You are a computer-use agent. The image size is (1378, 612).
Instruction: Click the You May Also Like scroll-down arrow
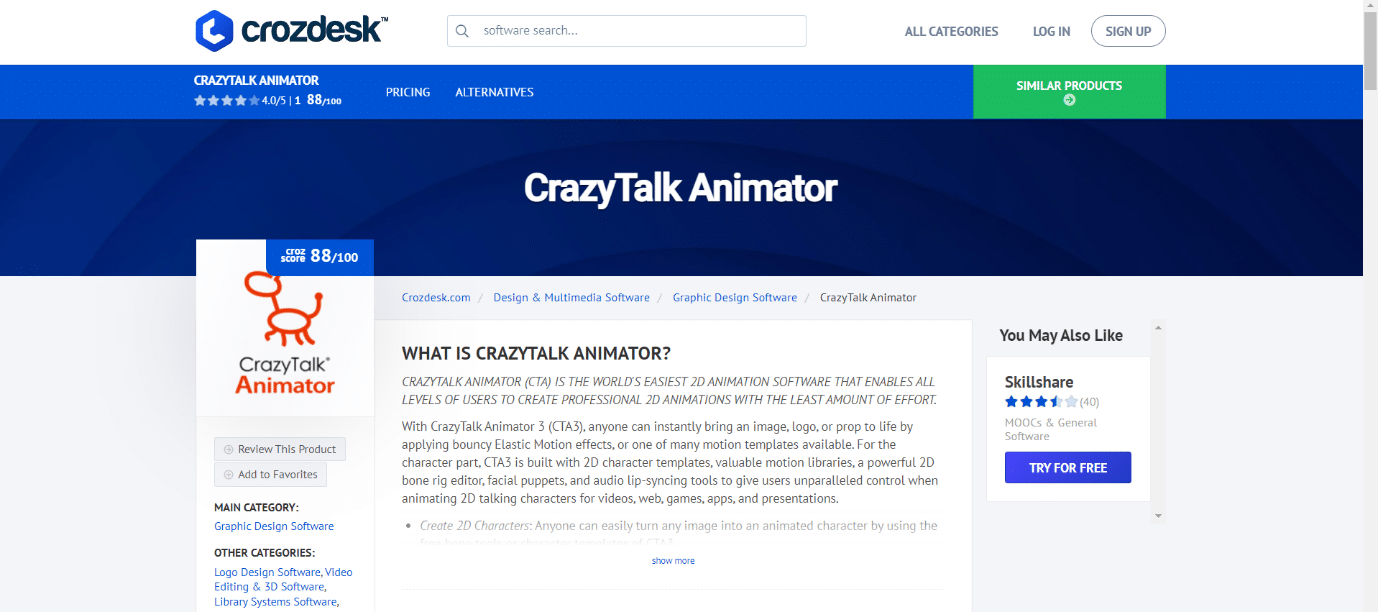tap(1159, 516)
